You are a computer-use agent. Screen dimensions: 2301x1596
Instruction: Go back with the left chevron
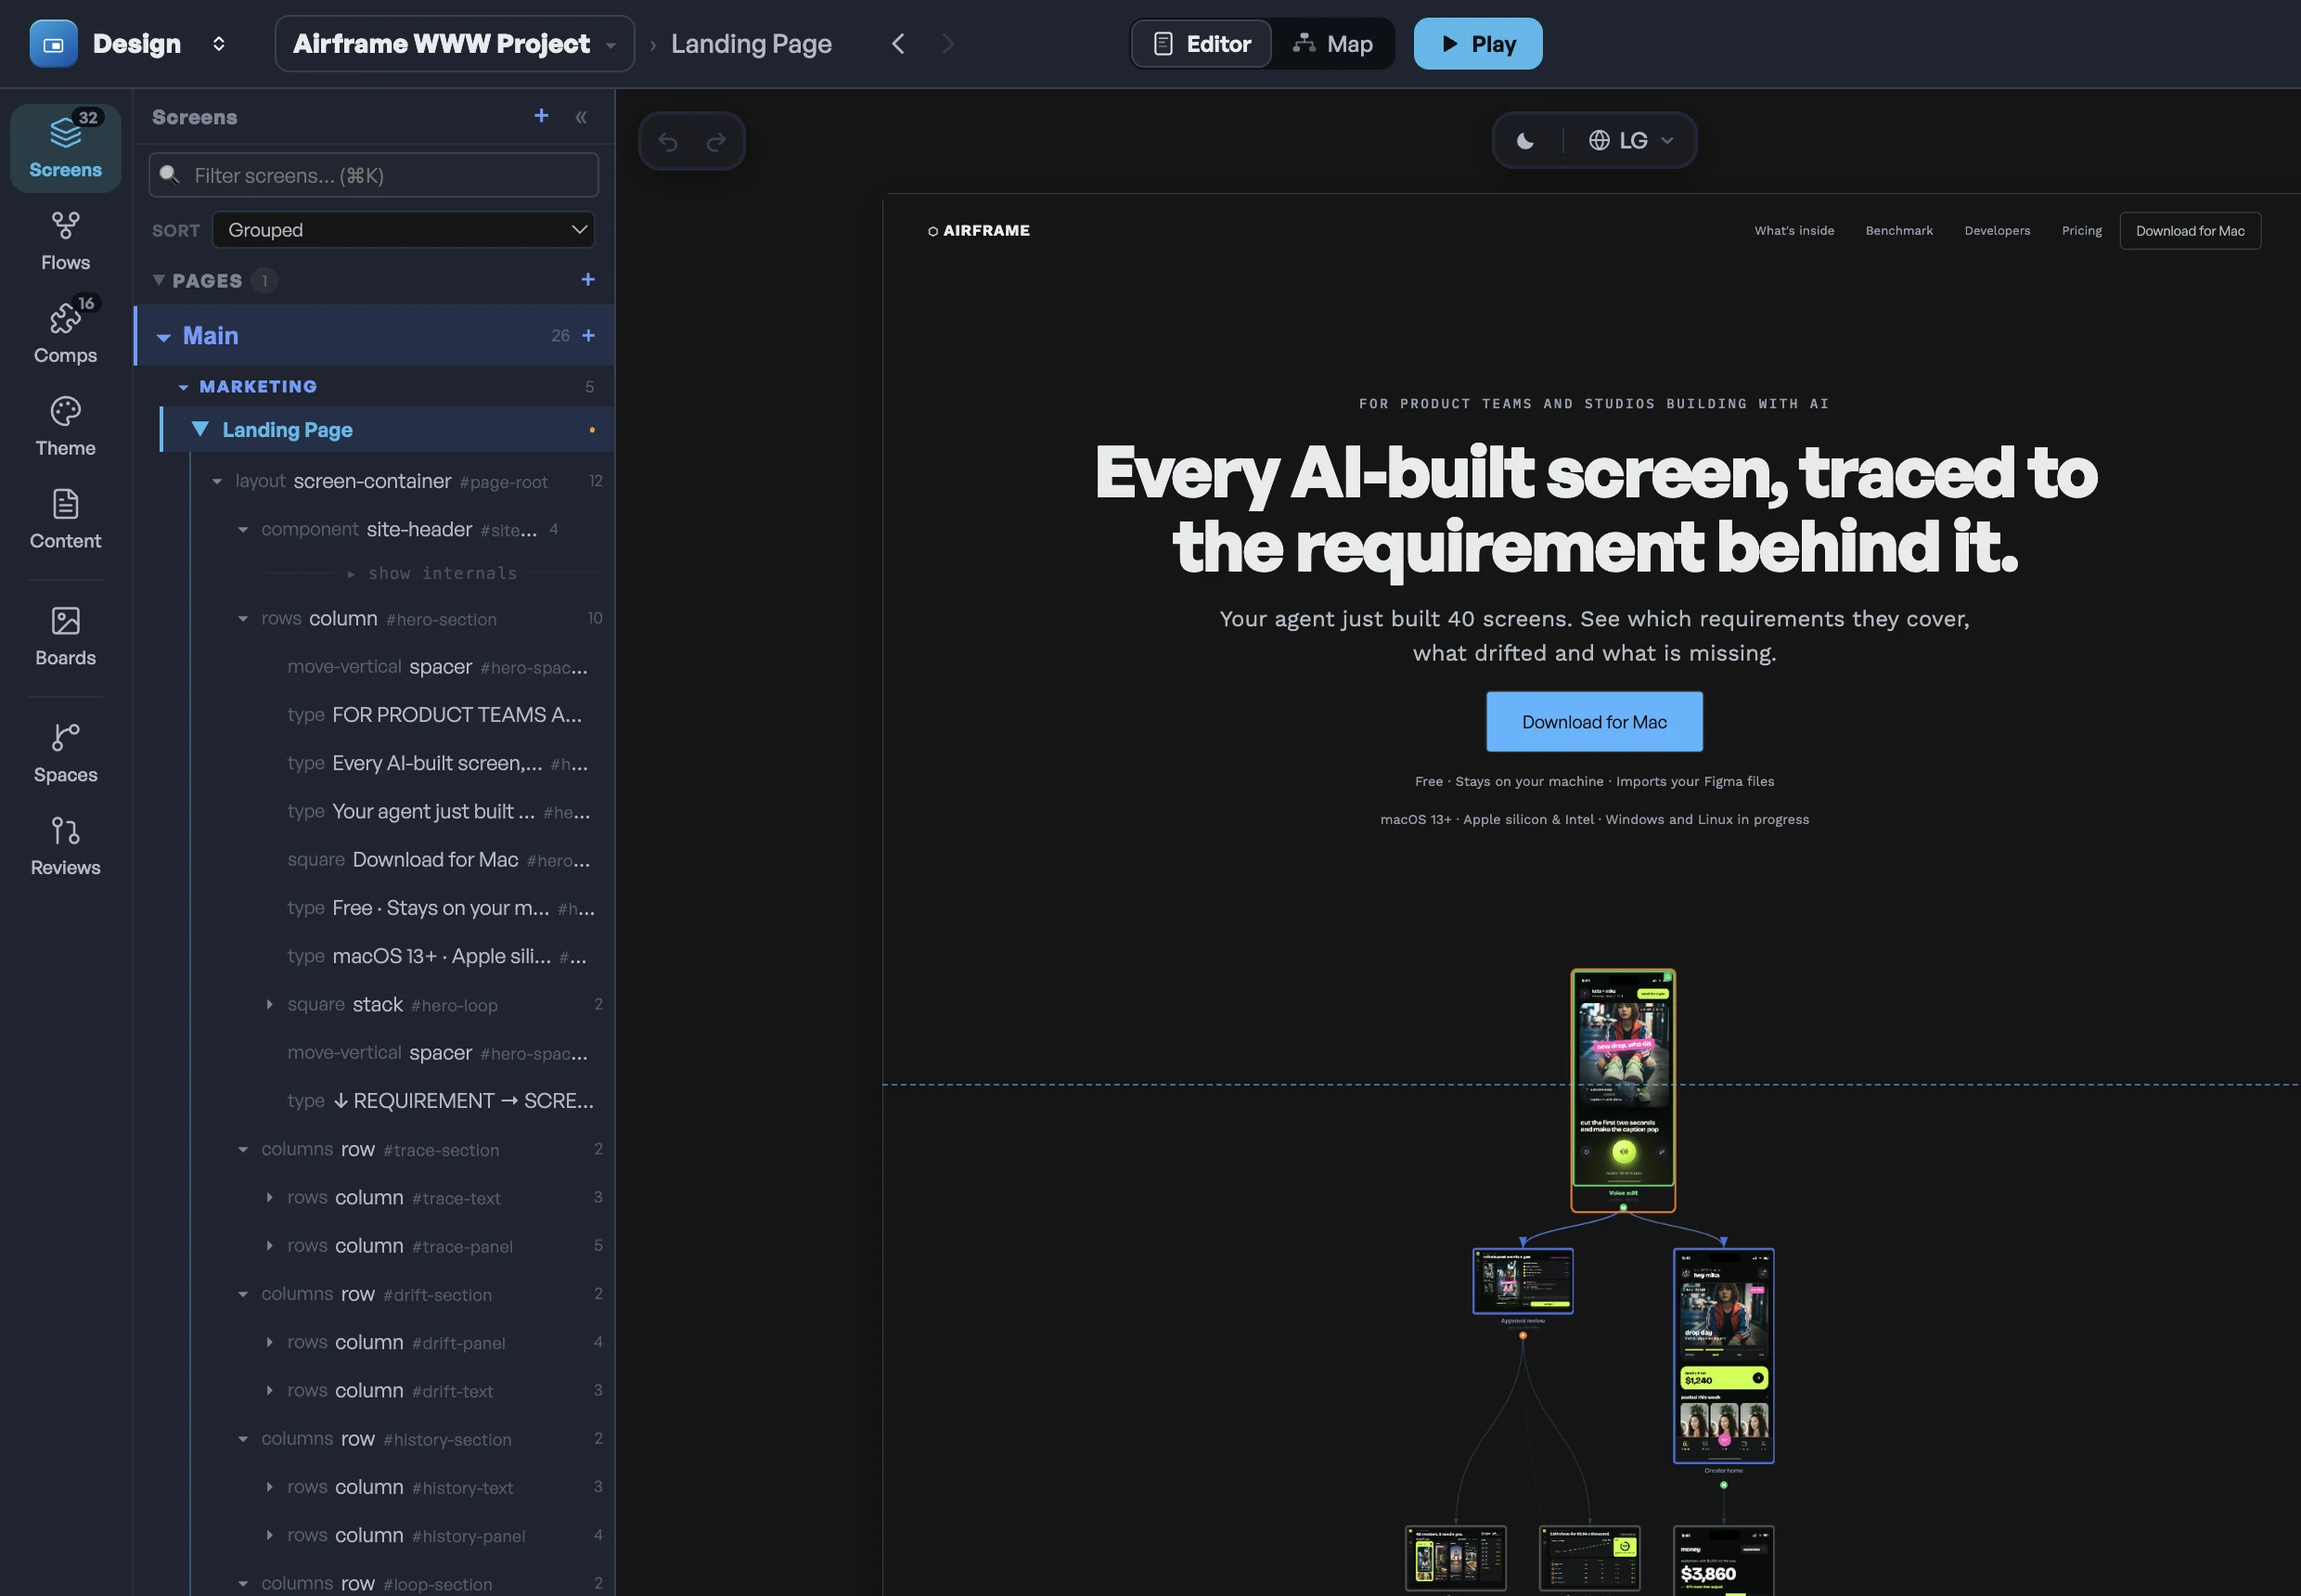898,44
